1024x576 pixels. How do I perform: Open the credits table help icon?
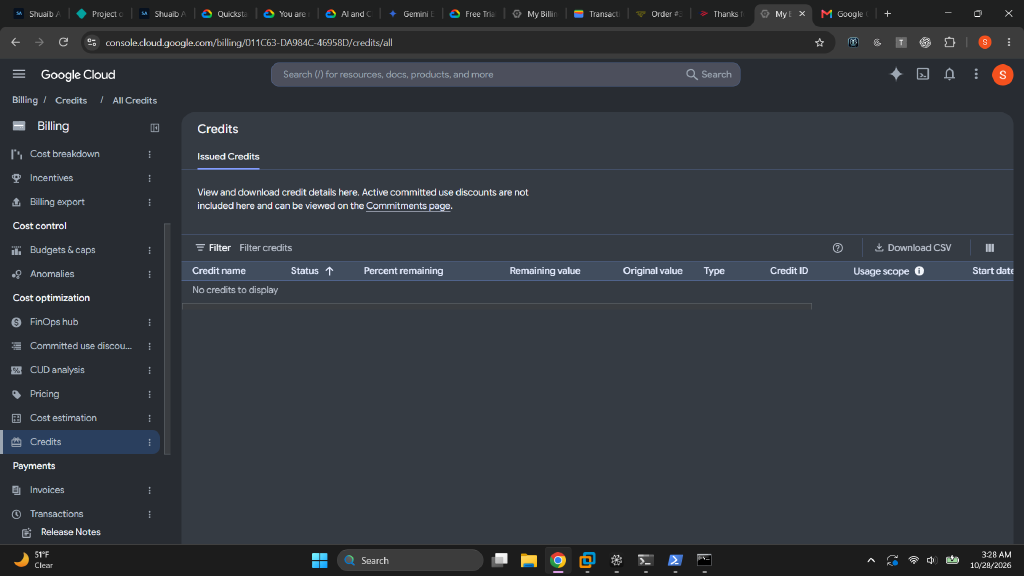[x=838, y=248]
